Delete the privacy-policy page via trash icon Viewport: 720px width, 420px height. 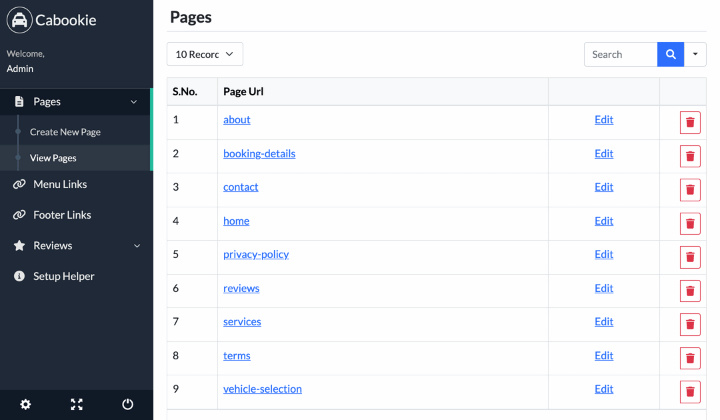690,258
